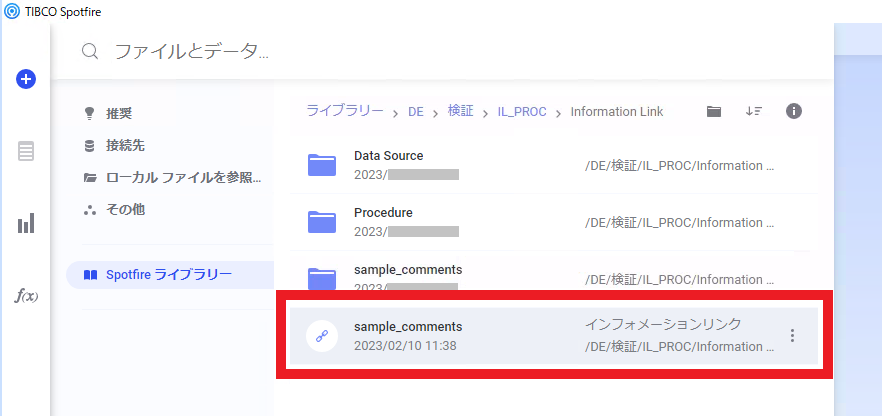
Task: Open the f(x) functions icon
Action: [x=26, y=296]
